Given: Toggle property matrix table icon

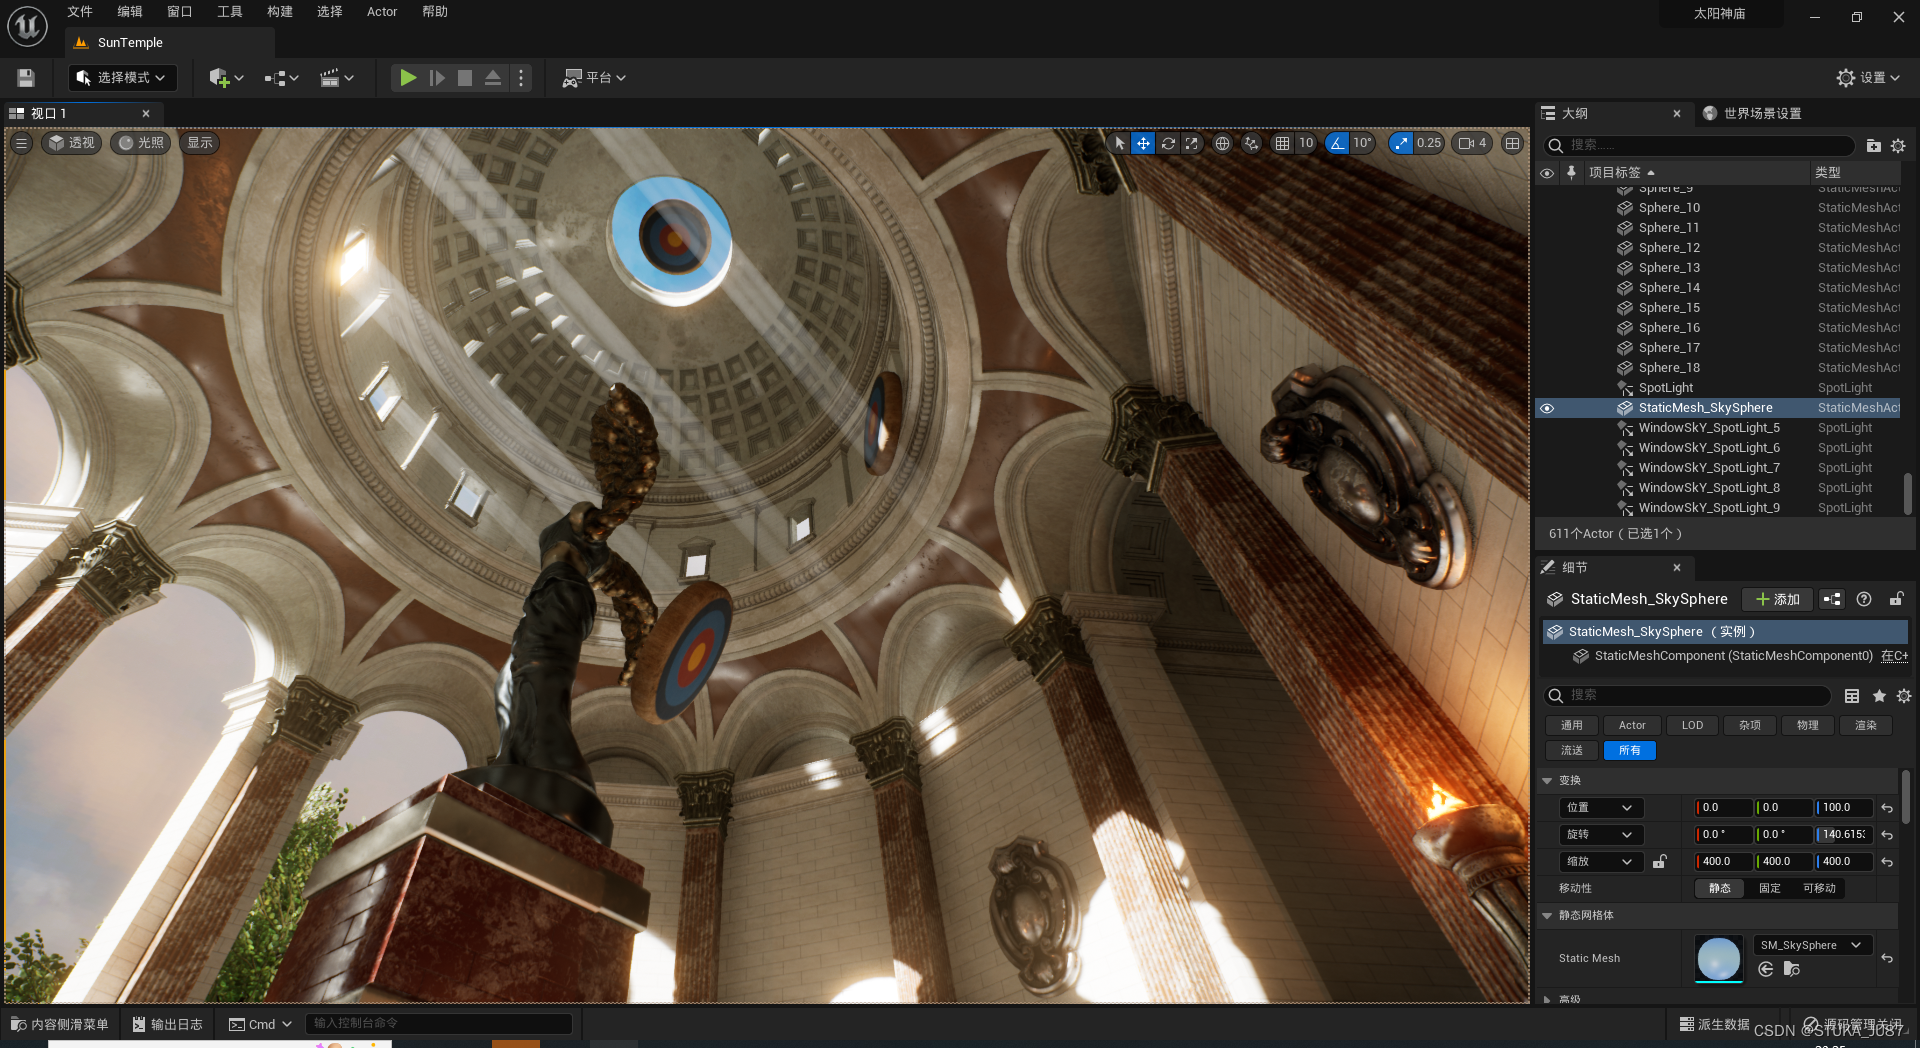Looking at the screenshot, I should tap(1852, 696).
